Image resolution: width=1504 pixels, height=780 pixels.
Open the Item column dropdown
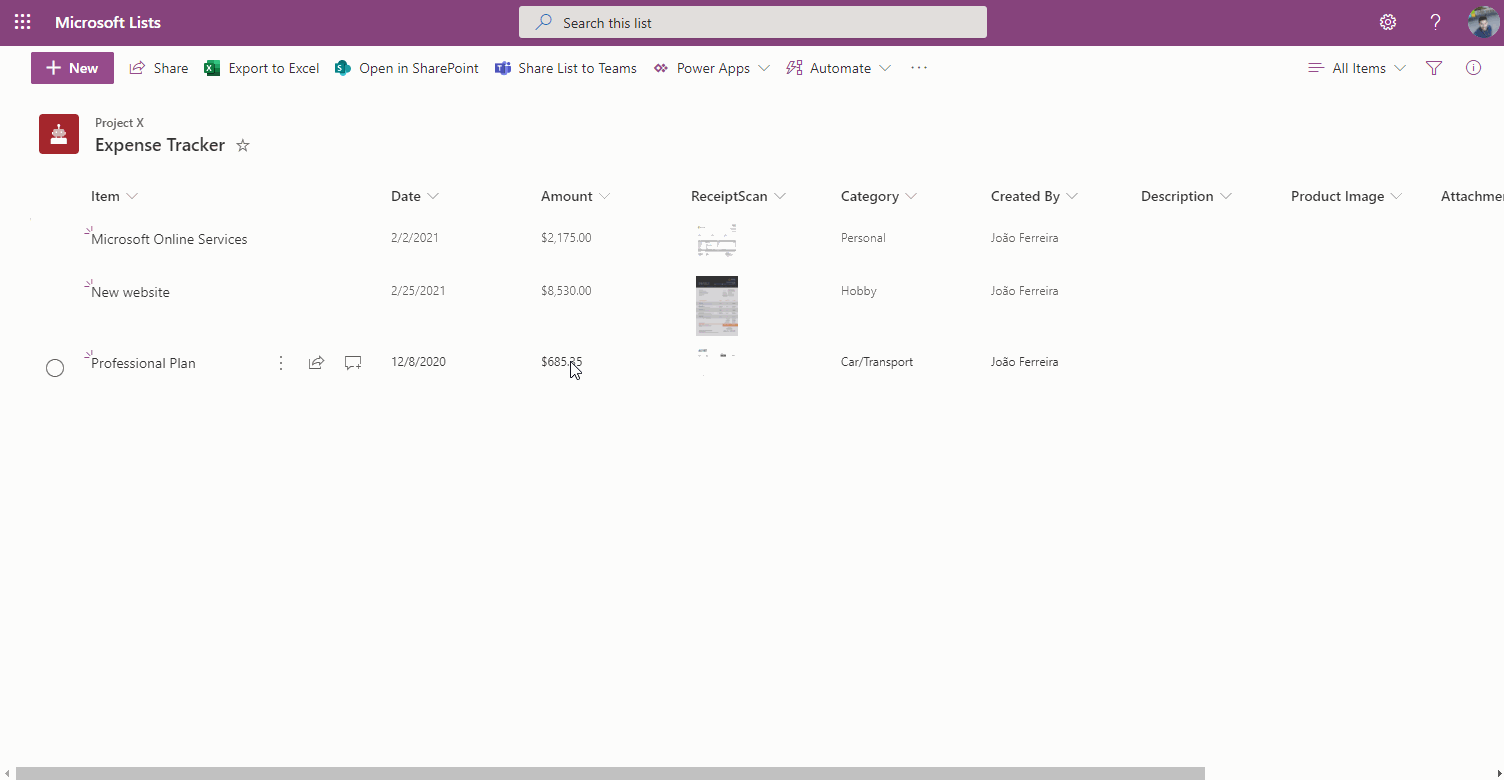point(131,196)
